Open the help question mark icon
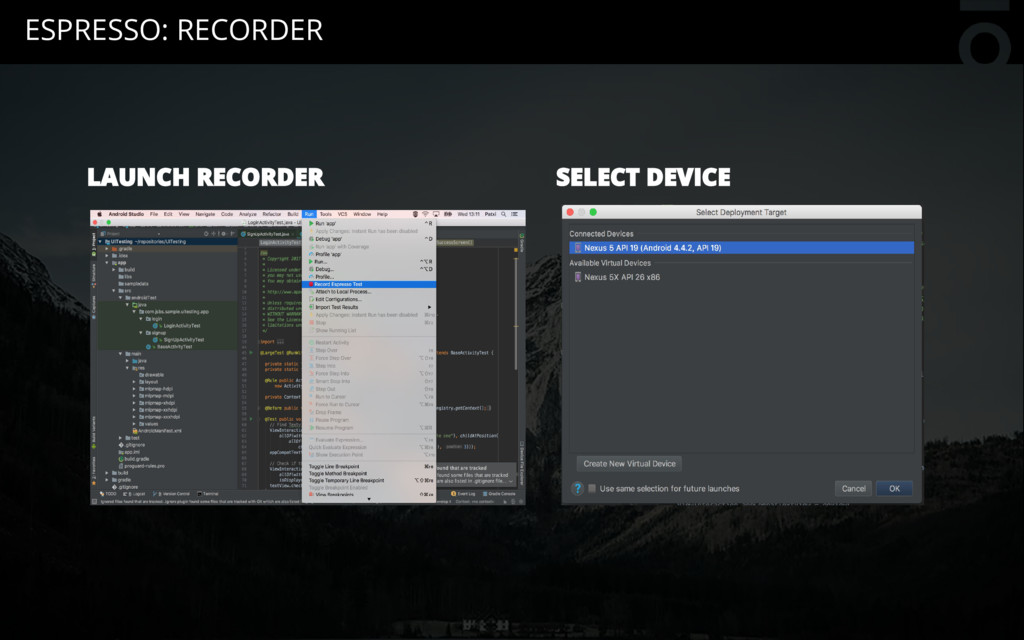1024x640 pixels. point(577,488)
